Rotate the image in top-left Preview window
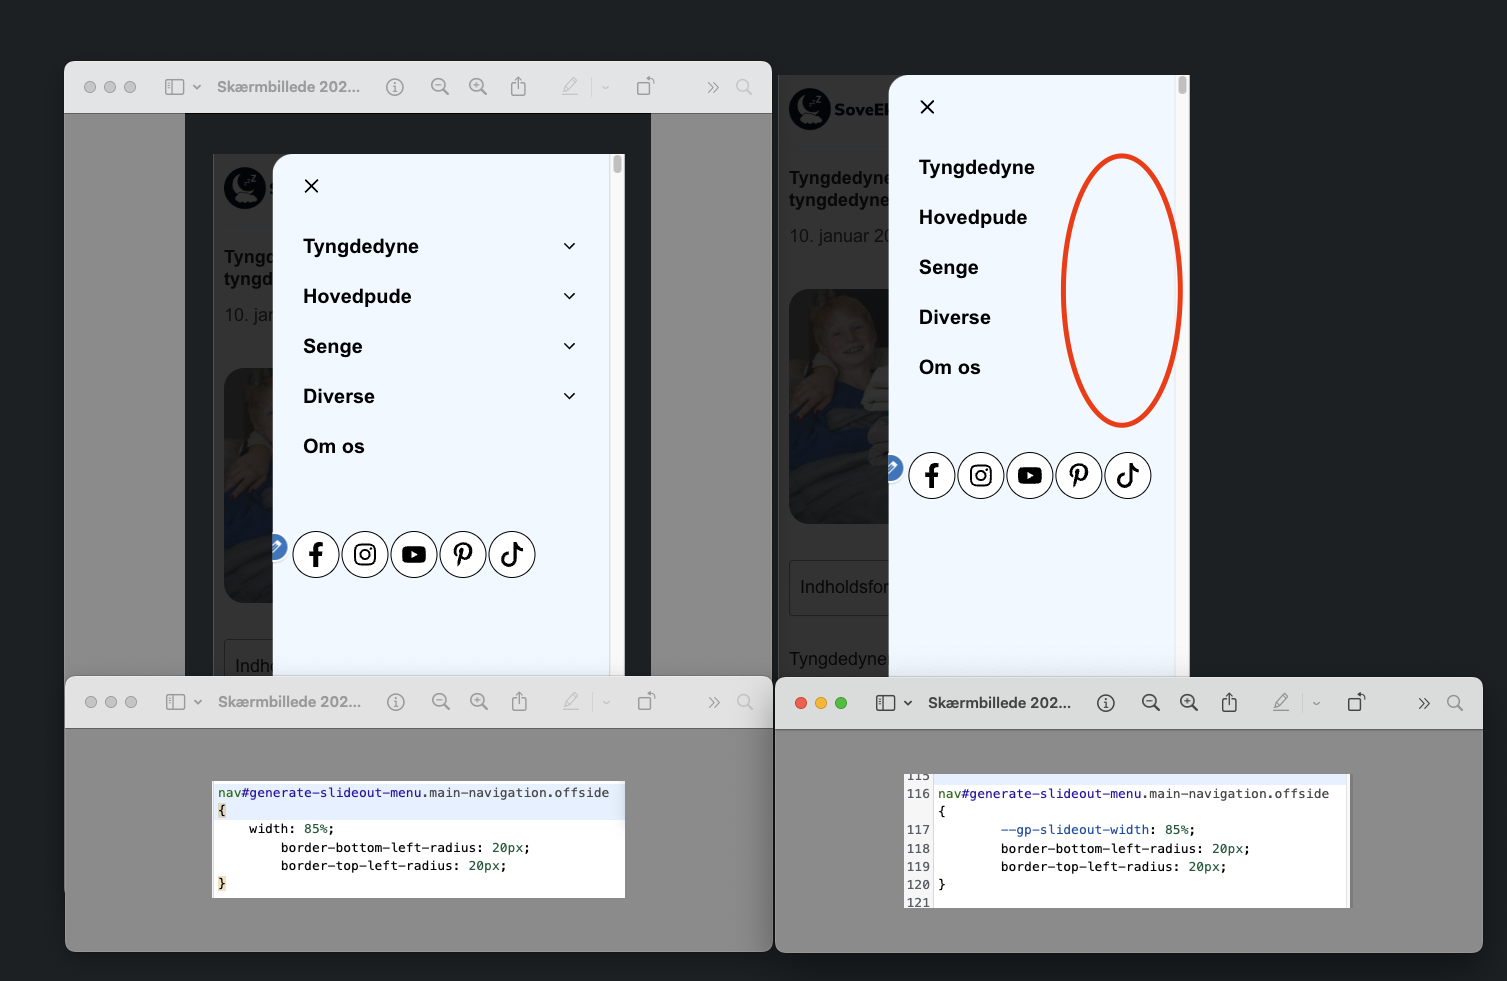The height and width of the screenshot is (981, 1507). (645, 86)
